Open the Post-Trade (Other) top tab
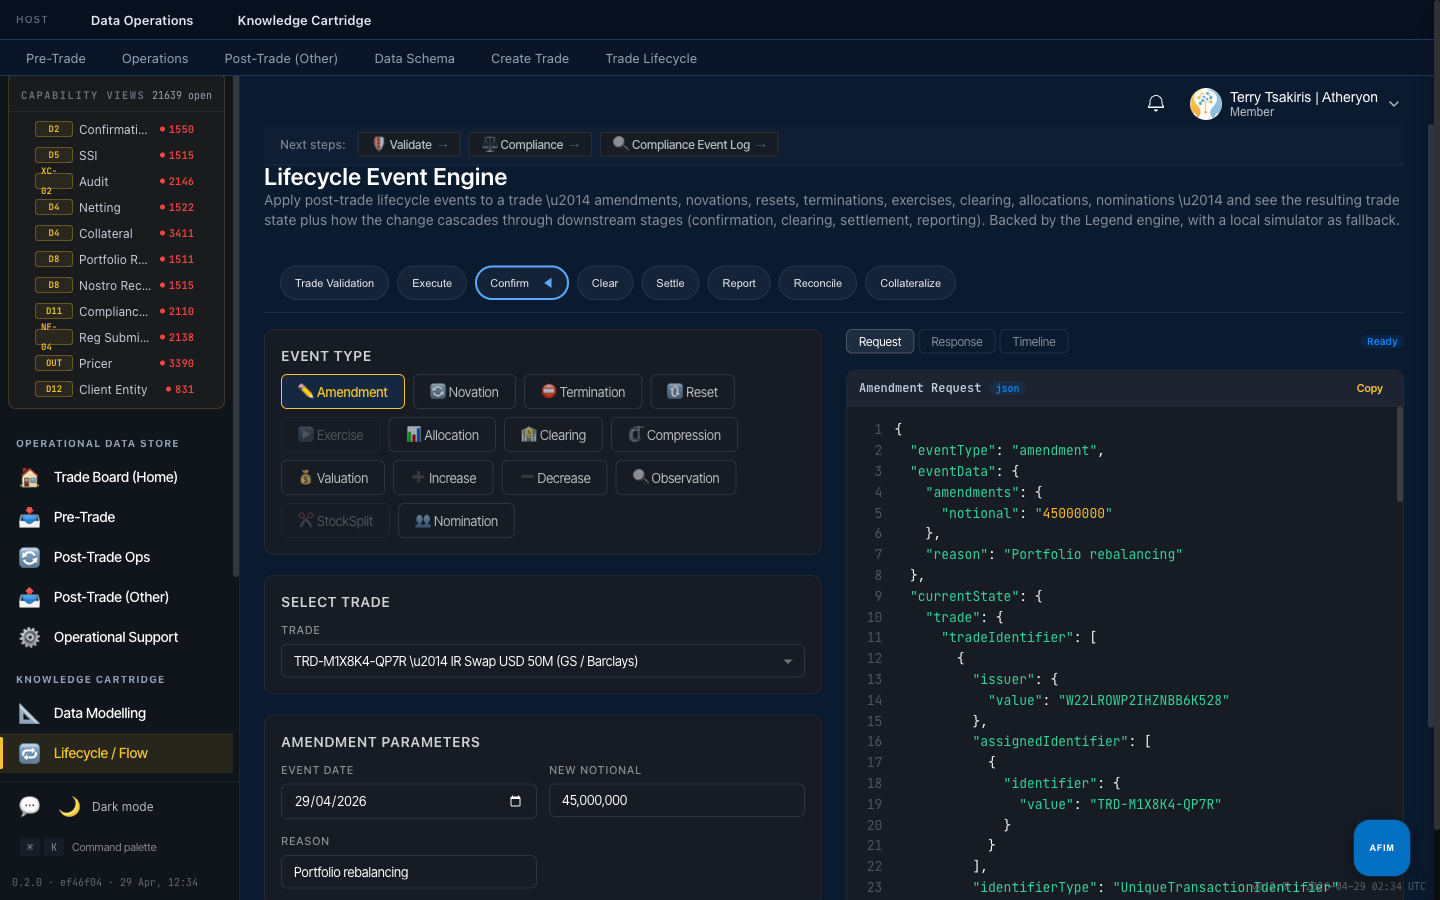The image size is (1440, 900). tap(281, 58)
